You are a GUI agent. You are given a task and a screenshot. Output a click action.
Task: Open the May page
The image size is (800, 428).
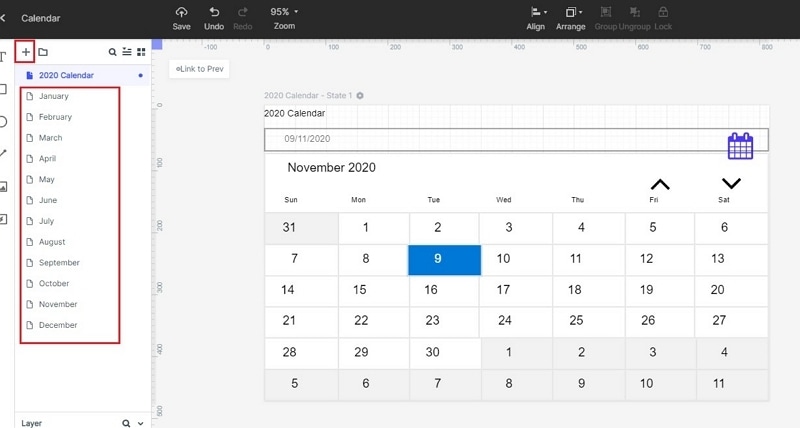pyautogui.click(x=46, y=180)
